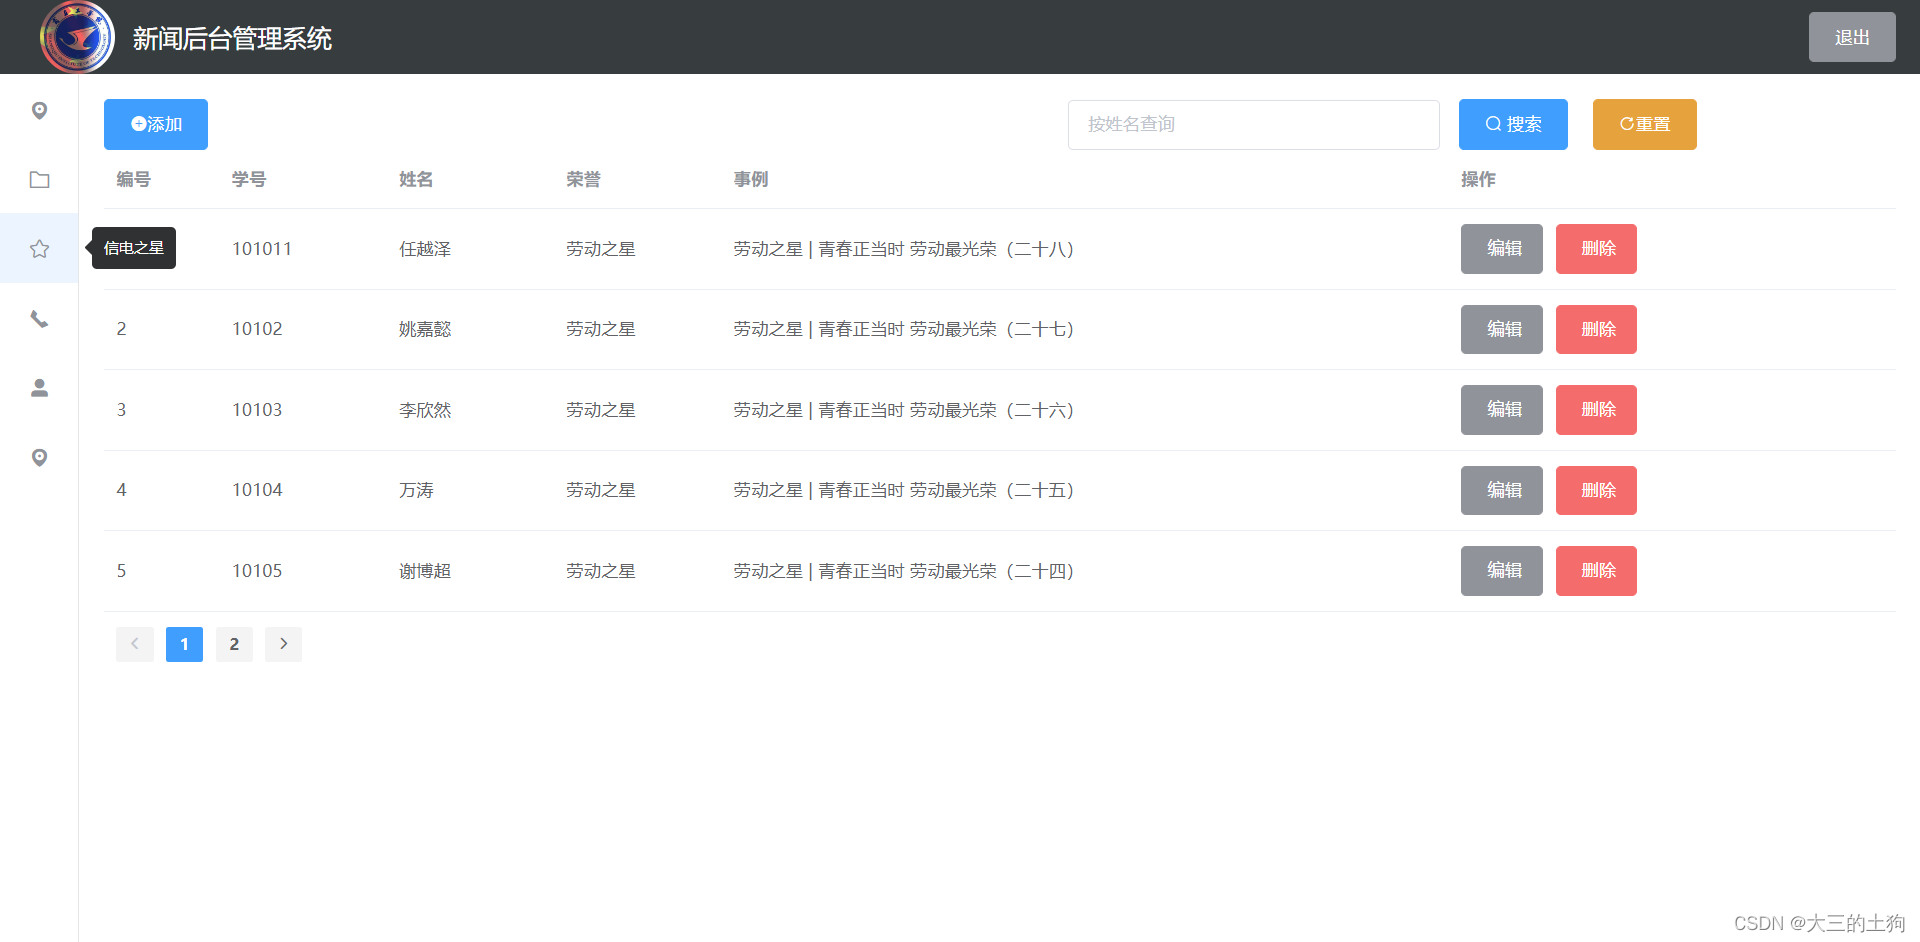Click the case text ending in （二十七）
This screenshot has height=942, width=1920.
906,329
